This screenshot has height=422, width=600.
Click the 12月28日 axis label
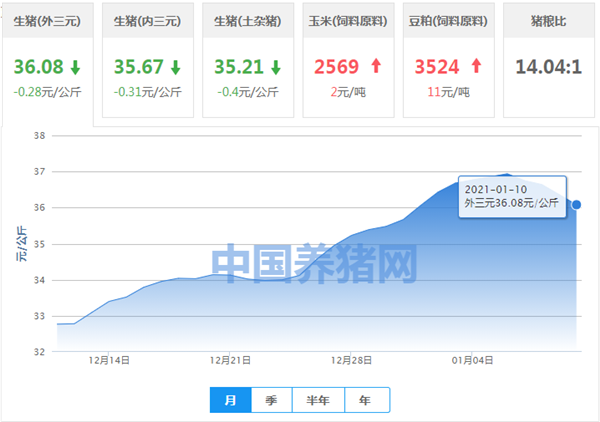point(351,360)
